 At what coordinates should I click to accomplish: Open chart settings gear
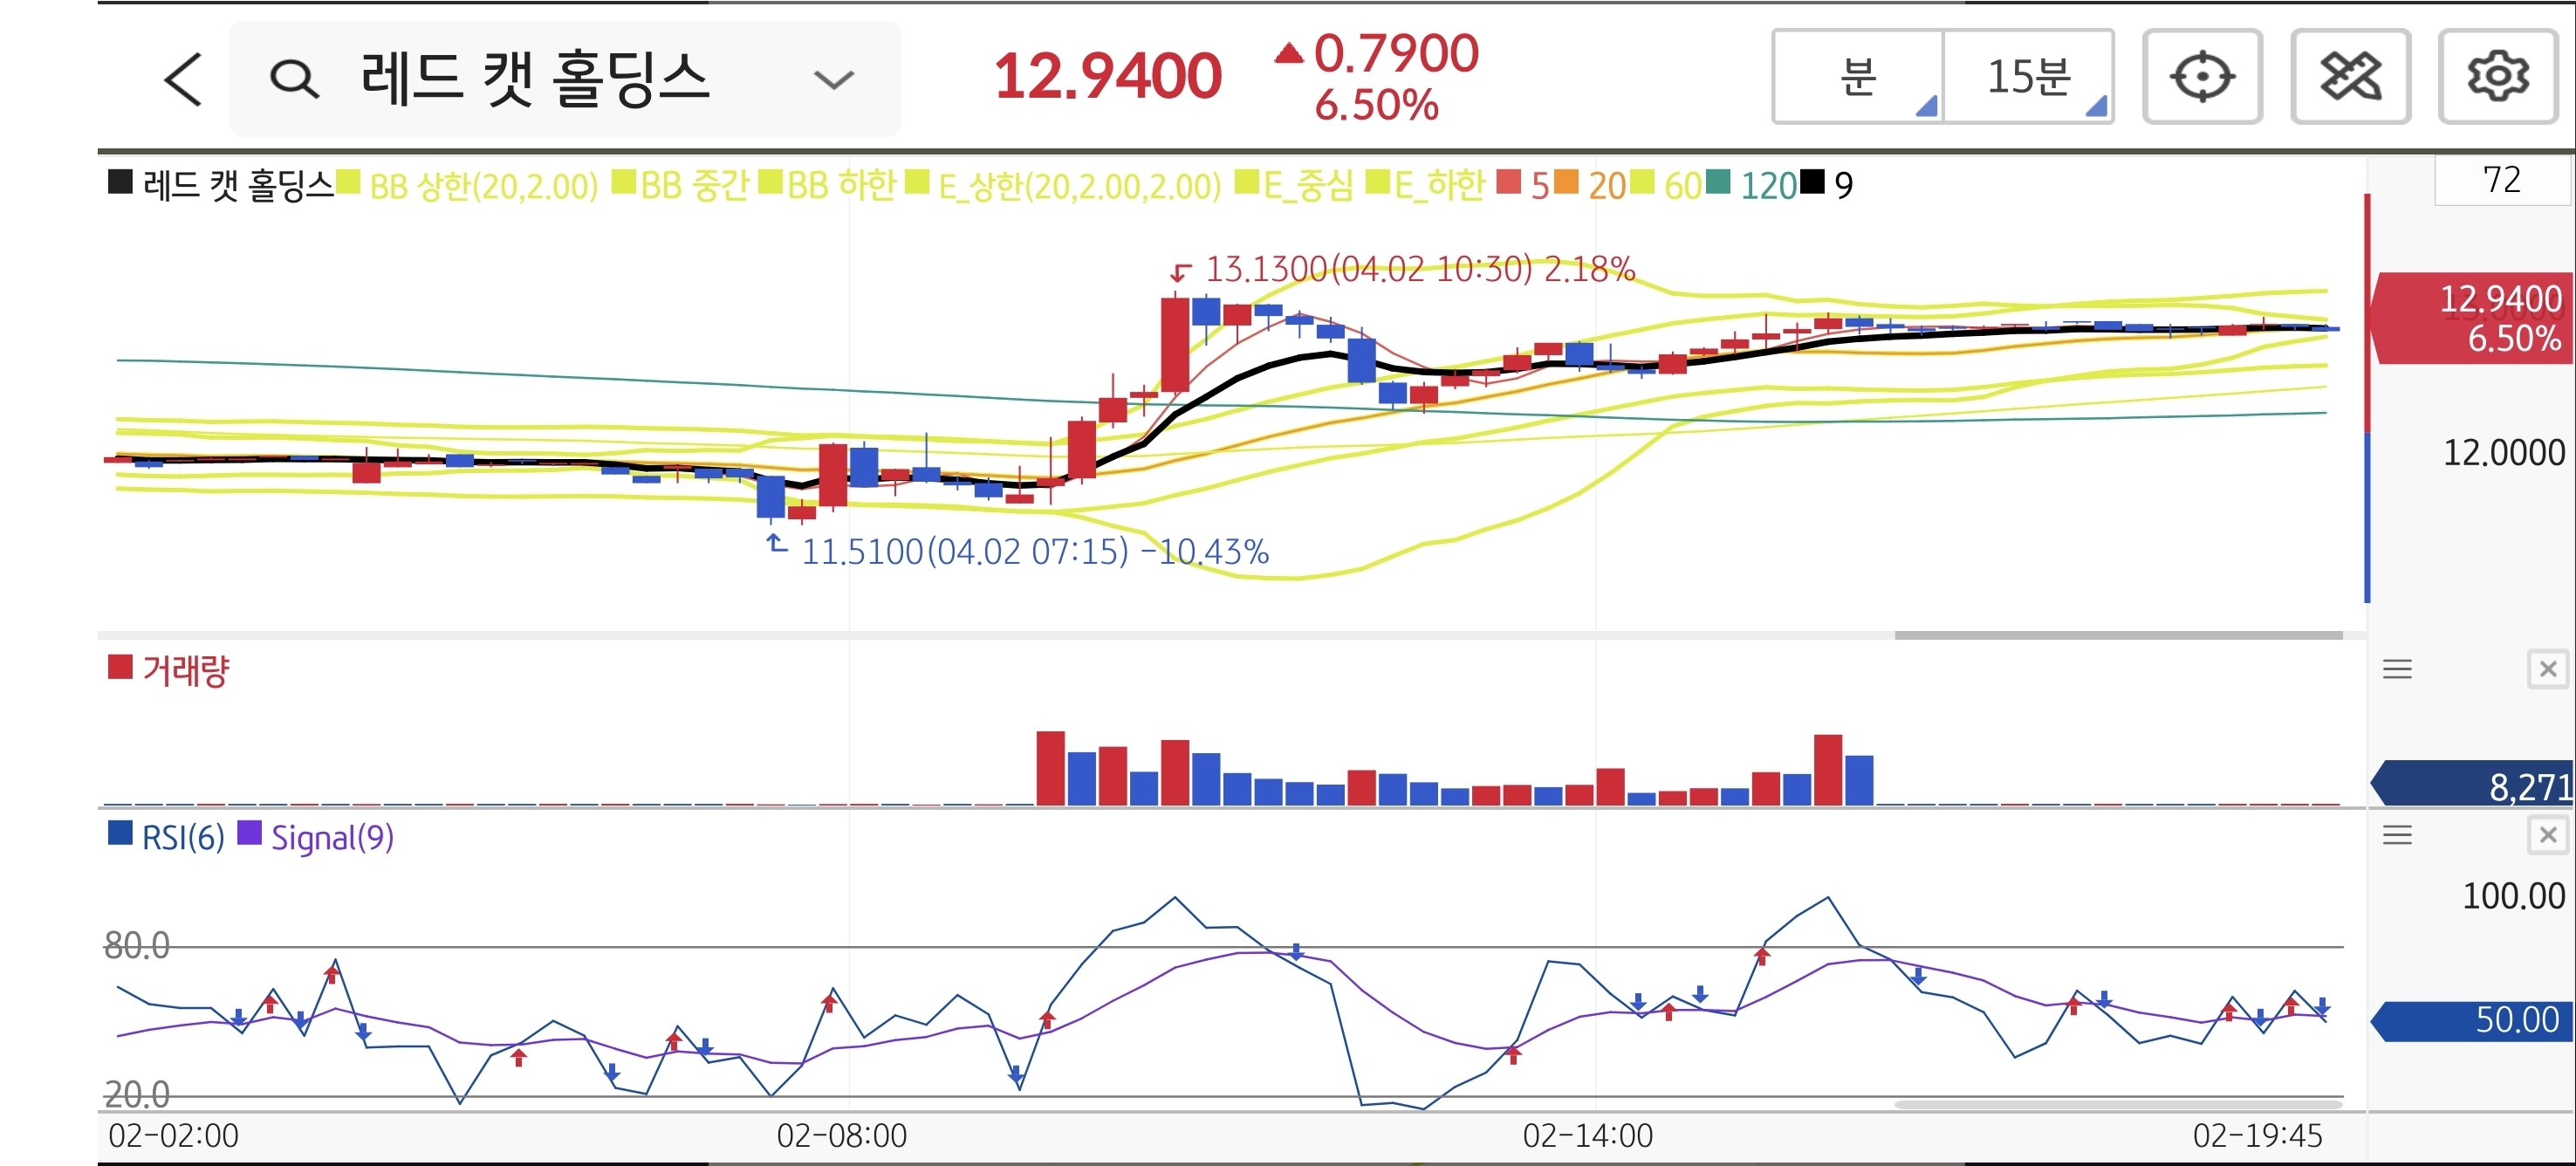point(2497,77)
